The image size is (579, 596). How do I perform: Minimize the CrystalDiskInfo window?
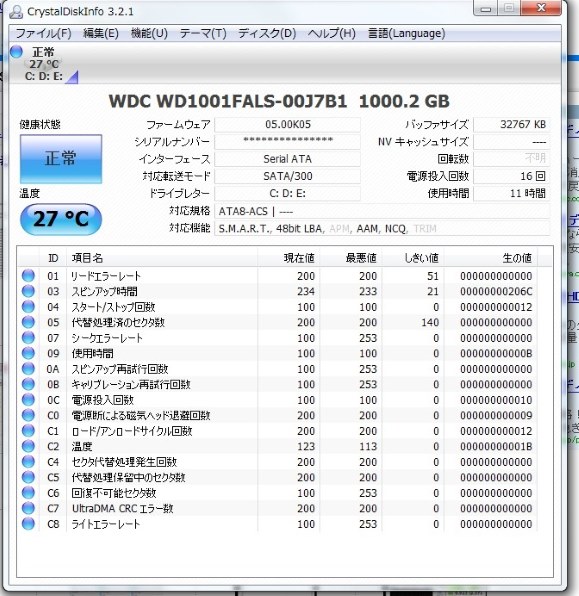[x=485, y=8]
